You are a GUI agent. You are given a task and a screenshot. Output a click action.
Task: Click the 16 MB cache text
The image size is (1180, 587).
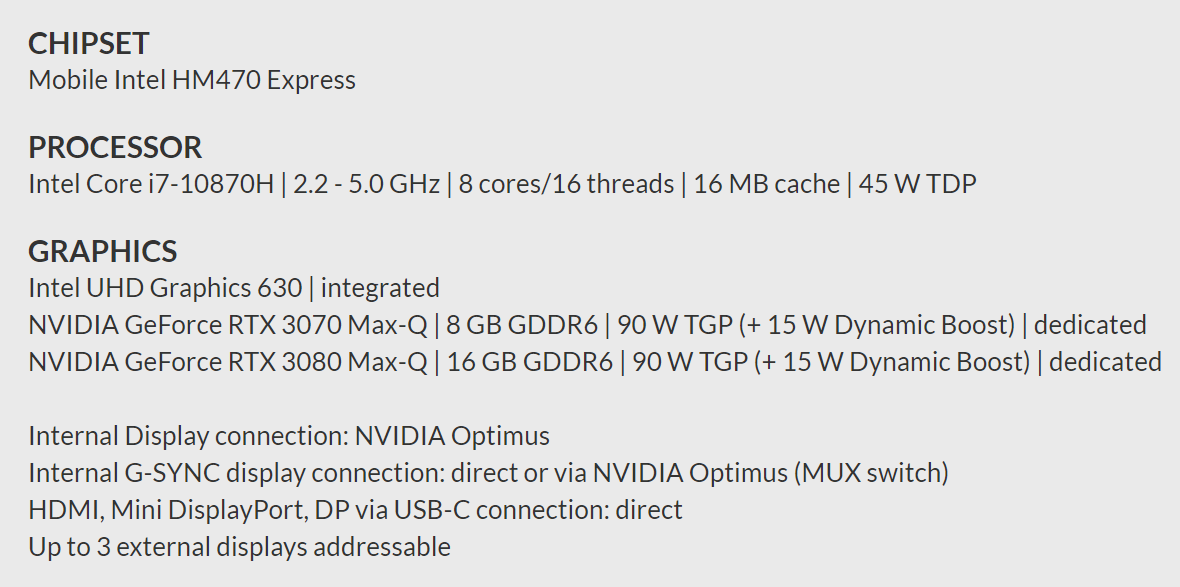click(x=766, y=184)
